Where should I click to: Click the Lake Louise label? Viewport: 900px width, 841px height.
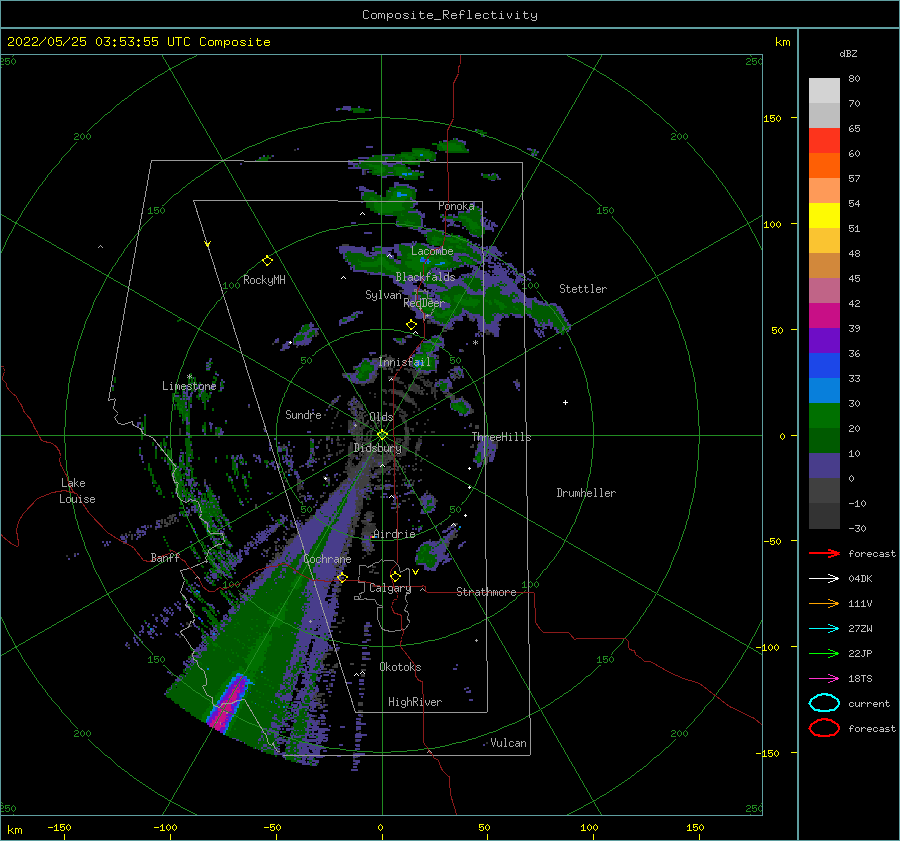tap(77, 491)
